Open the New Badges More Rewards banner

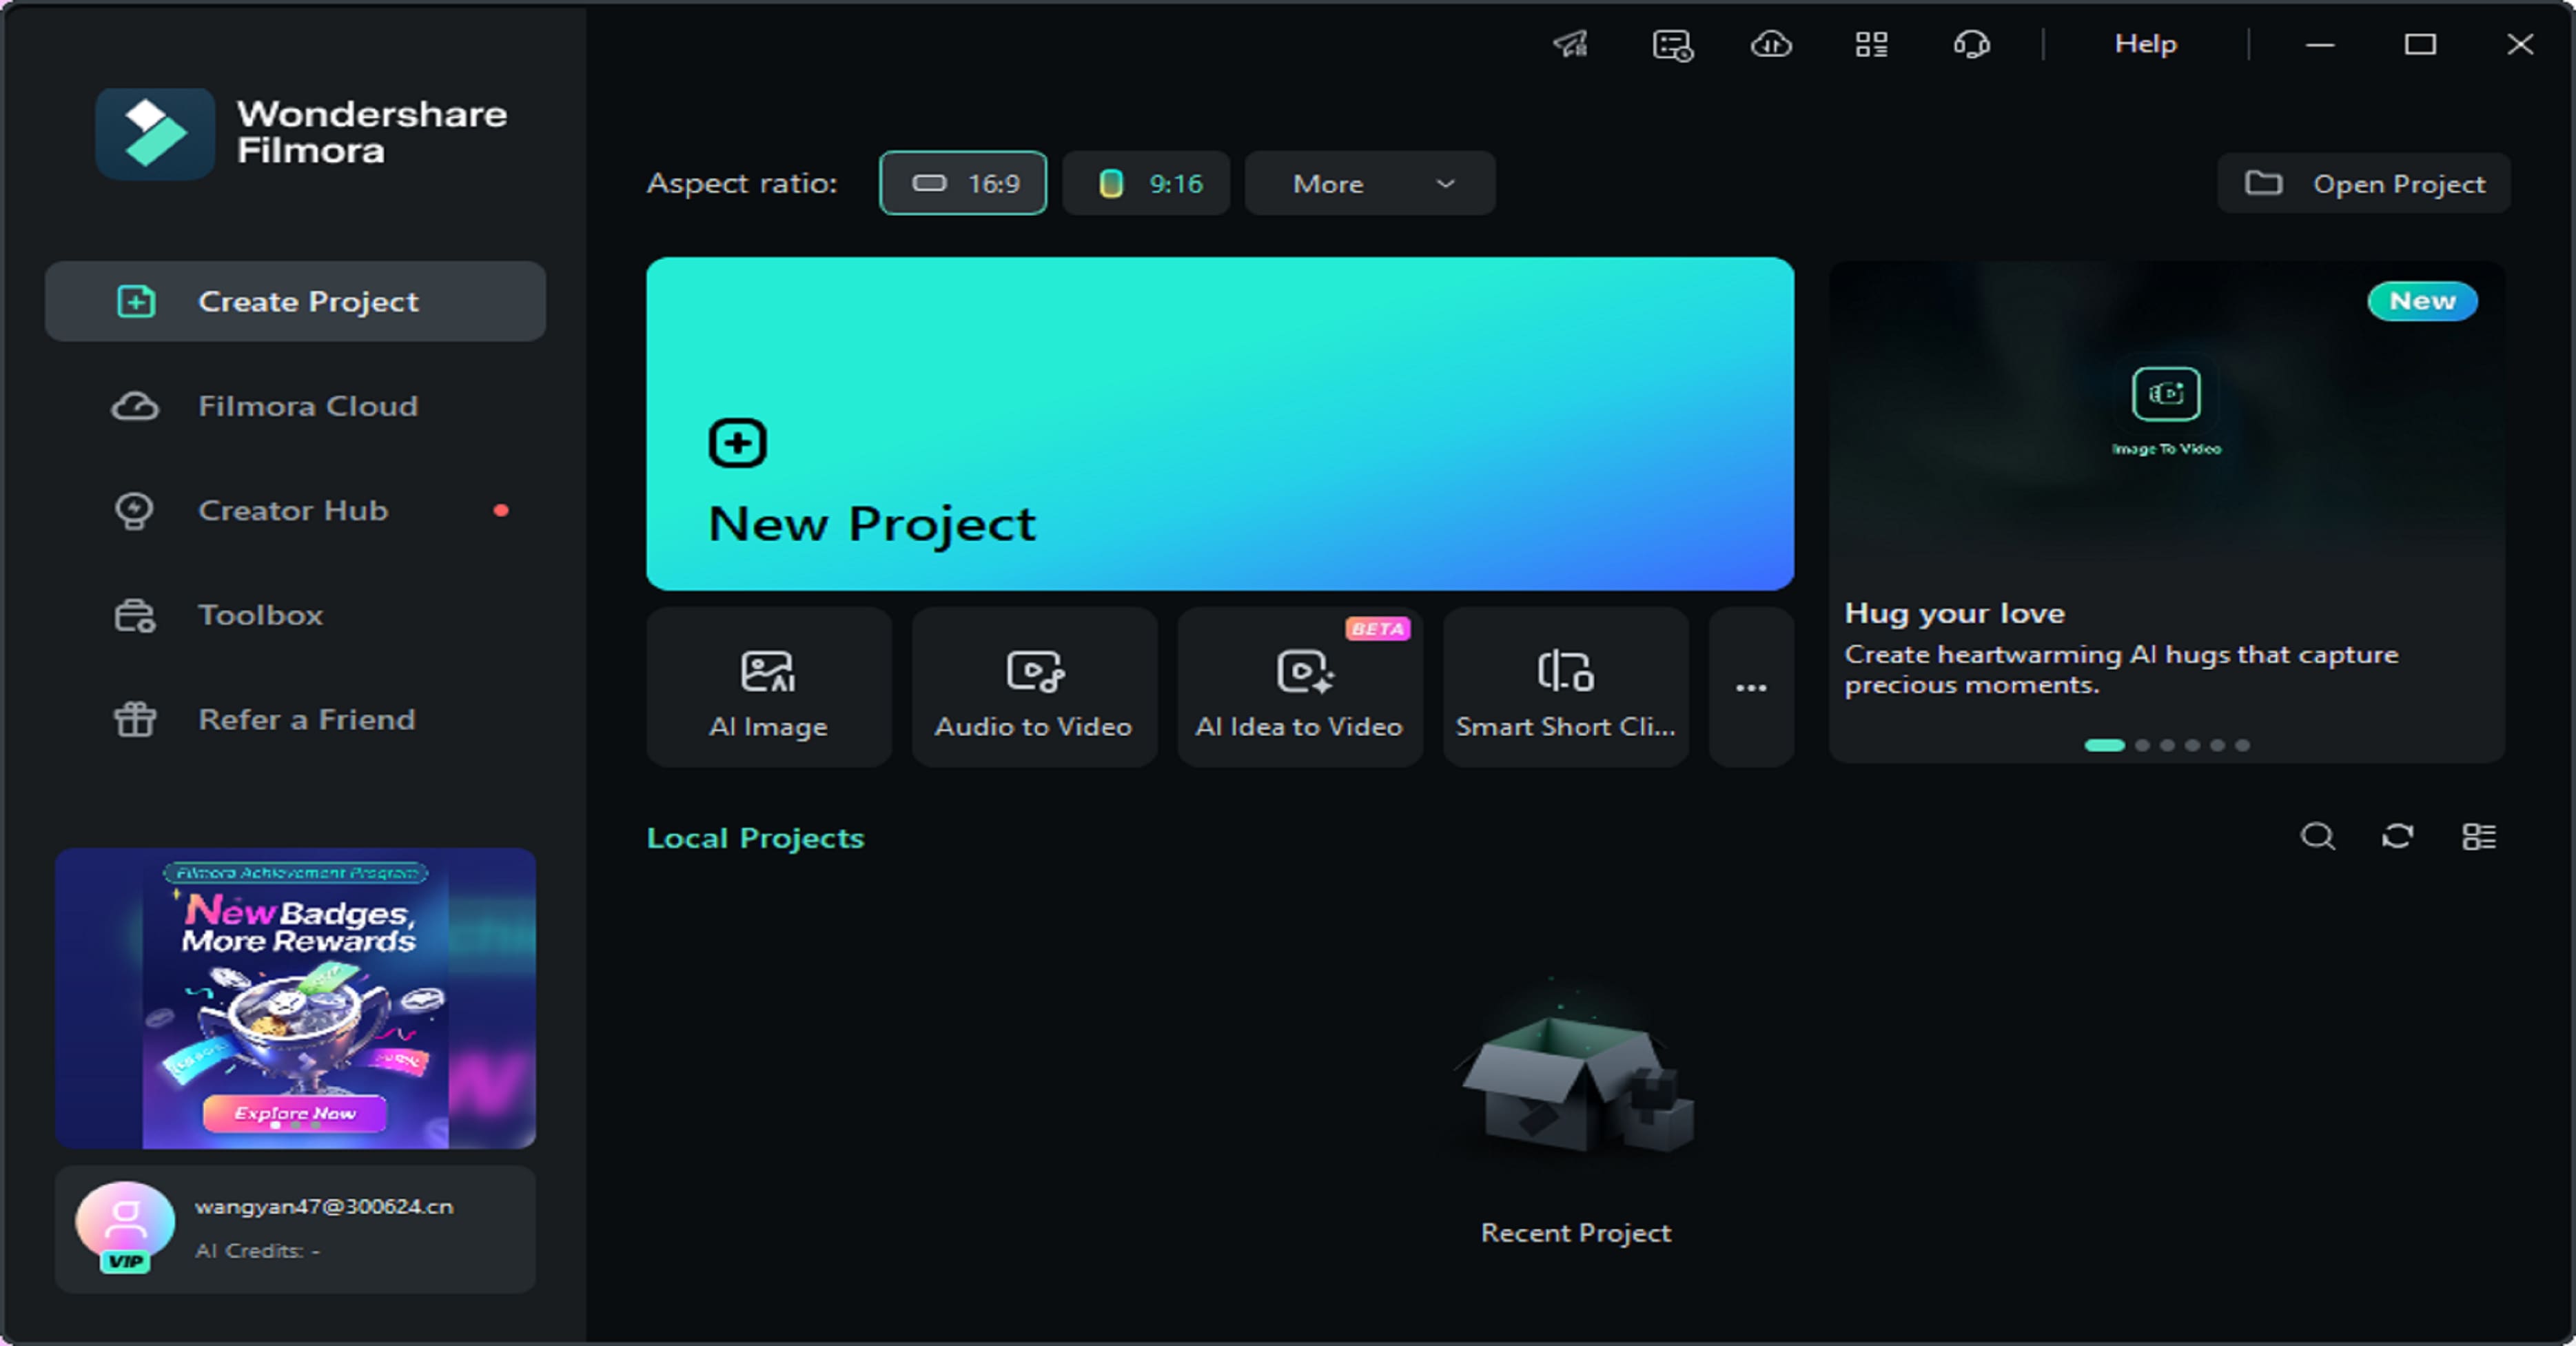[x=295, y=998]
